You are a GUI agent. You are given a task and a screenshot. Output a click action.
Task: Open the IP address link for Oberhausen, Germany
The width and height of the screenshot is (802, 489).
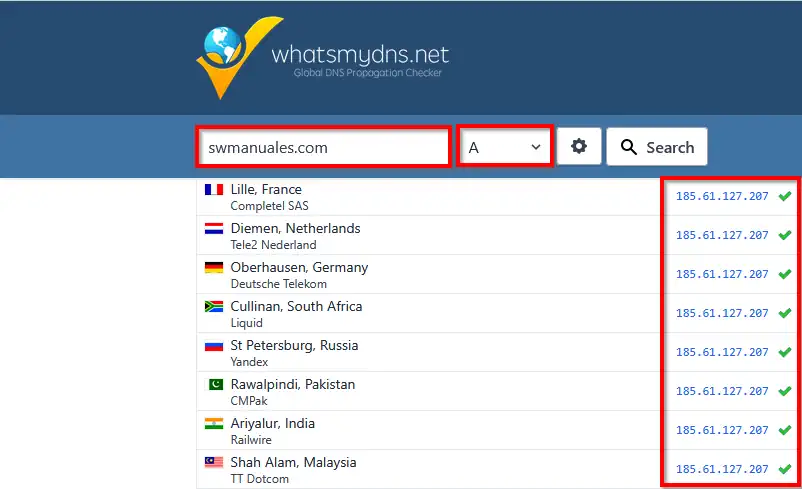(x=722, y=274)
